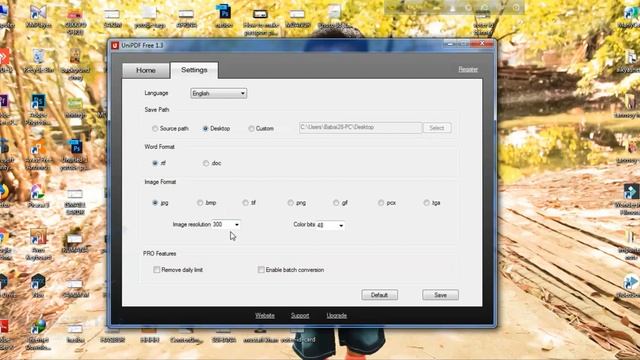Image resolution: width=640 pixels, height=360 pixels.
Task: Choose Source path as save location
Action: click(x=170, y=129)
